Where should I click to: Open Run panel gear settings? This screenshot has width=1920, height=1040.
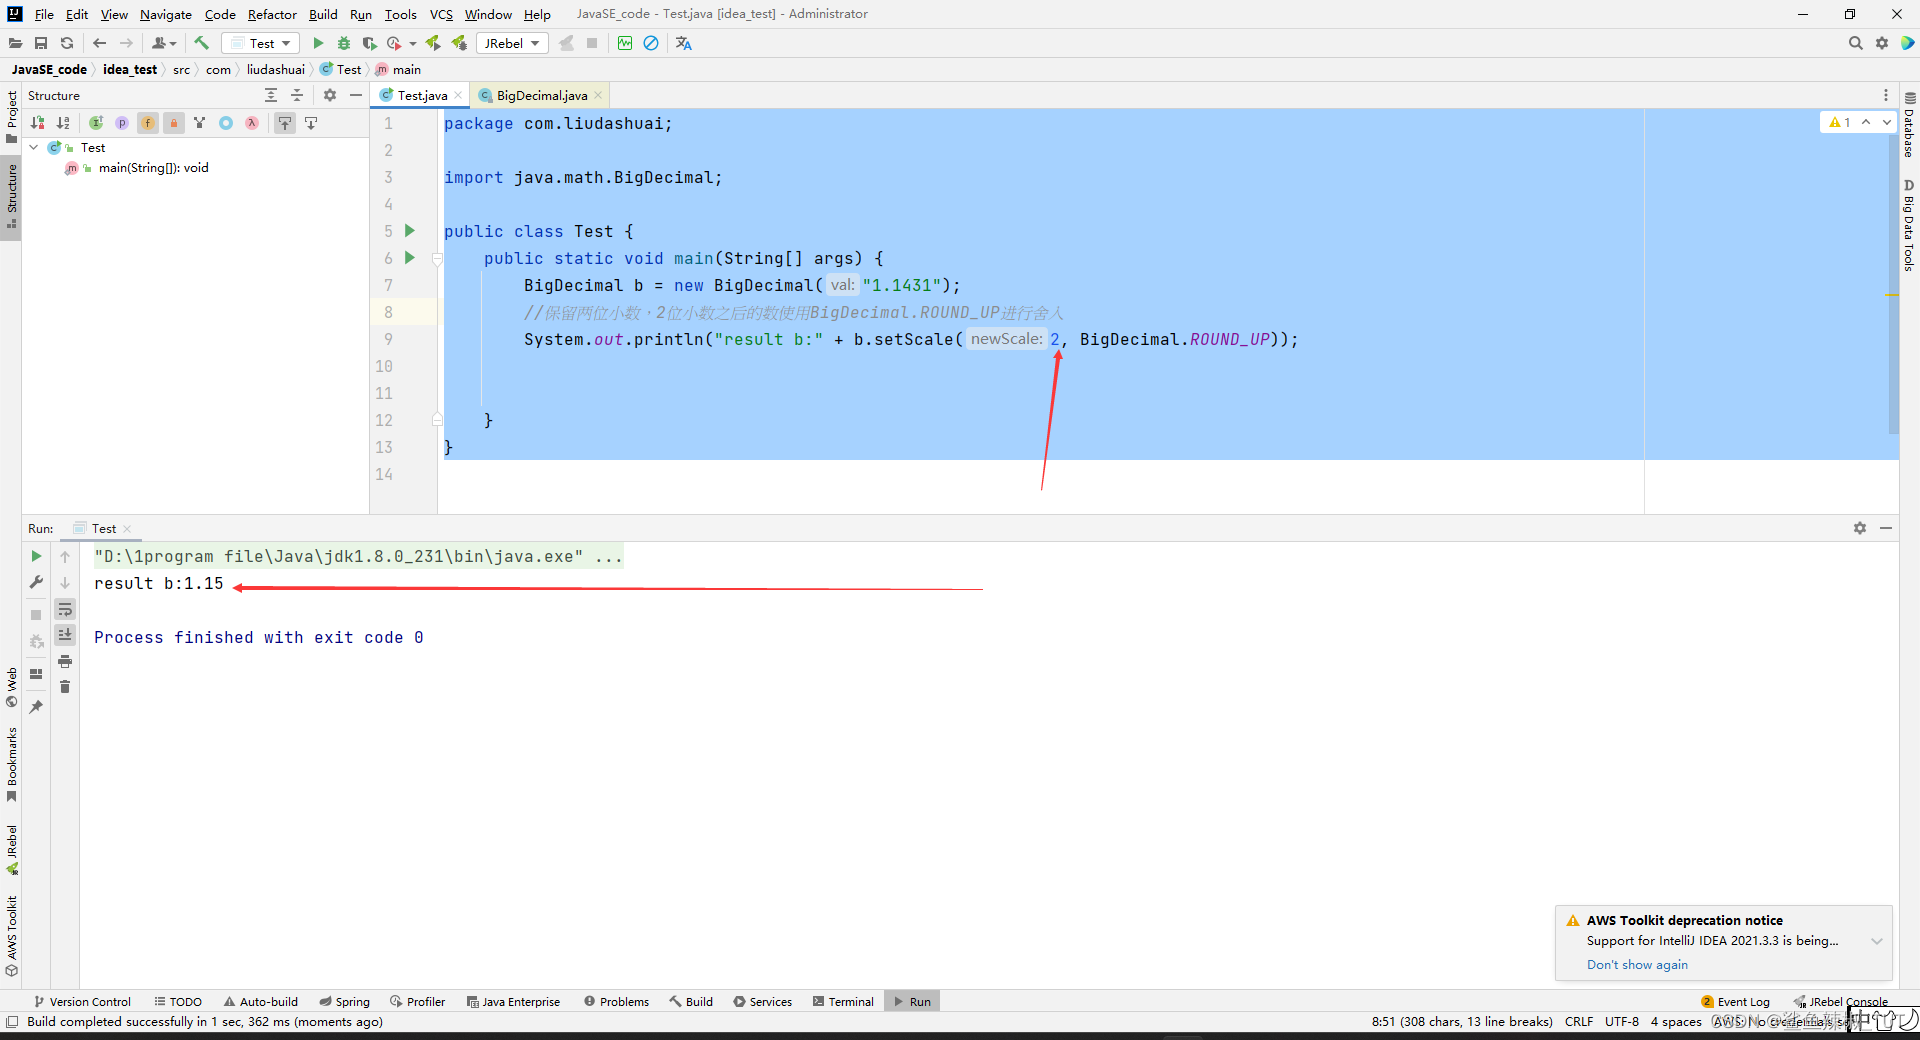coord(1860,528)
